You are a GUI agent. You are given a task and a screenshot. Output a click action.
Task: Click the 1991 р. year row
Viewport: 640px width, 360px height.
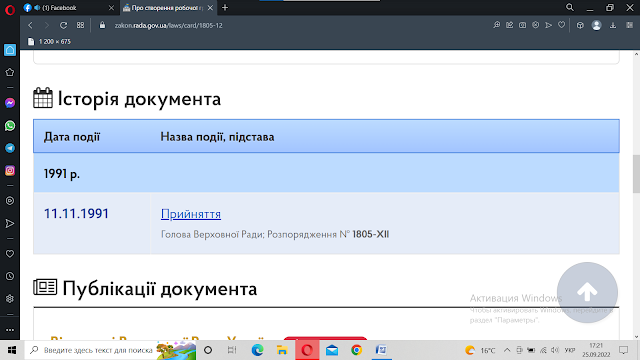click(326, 173)
